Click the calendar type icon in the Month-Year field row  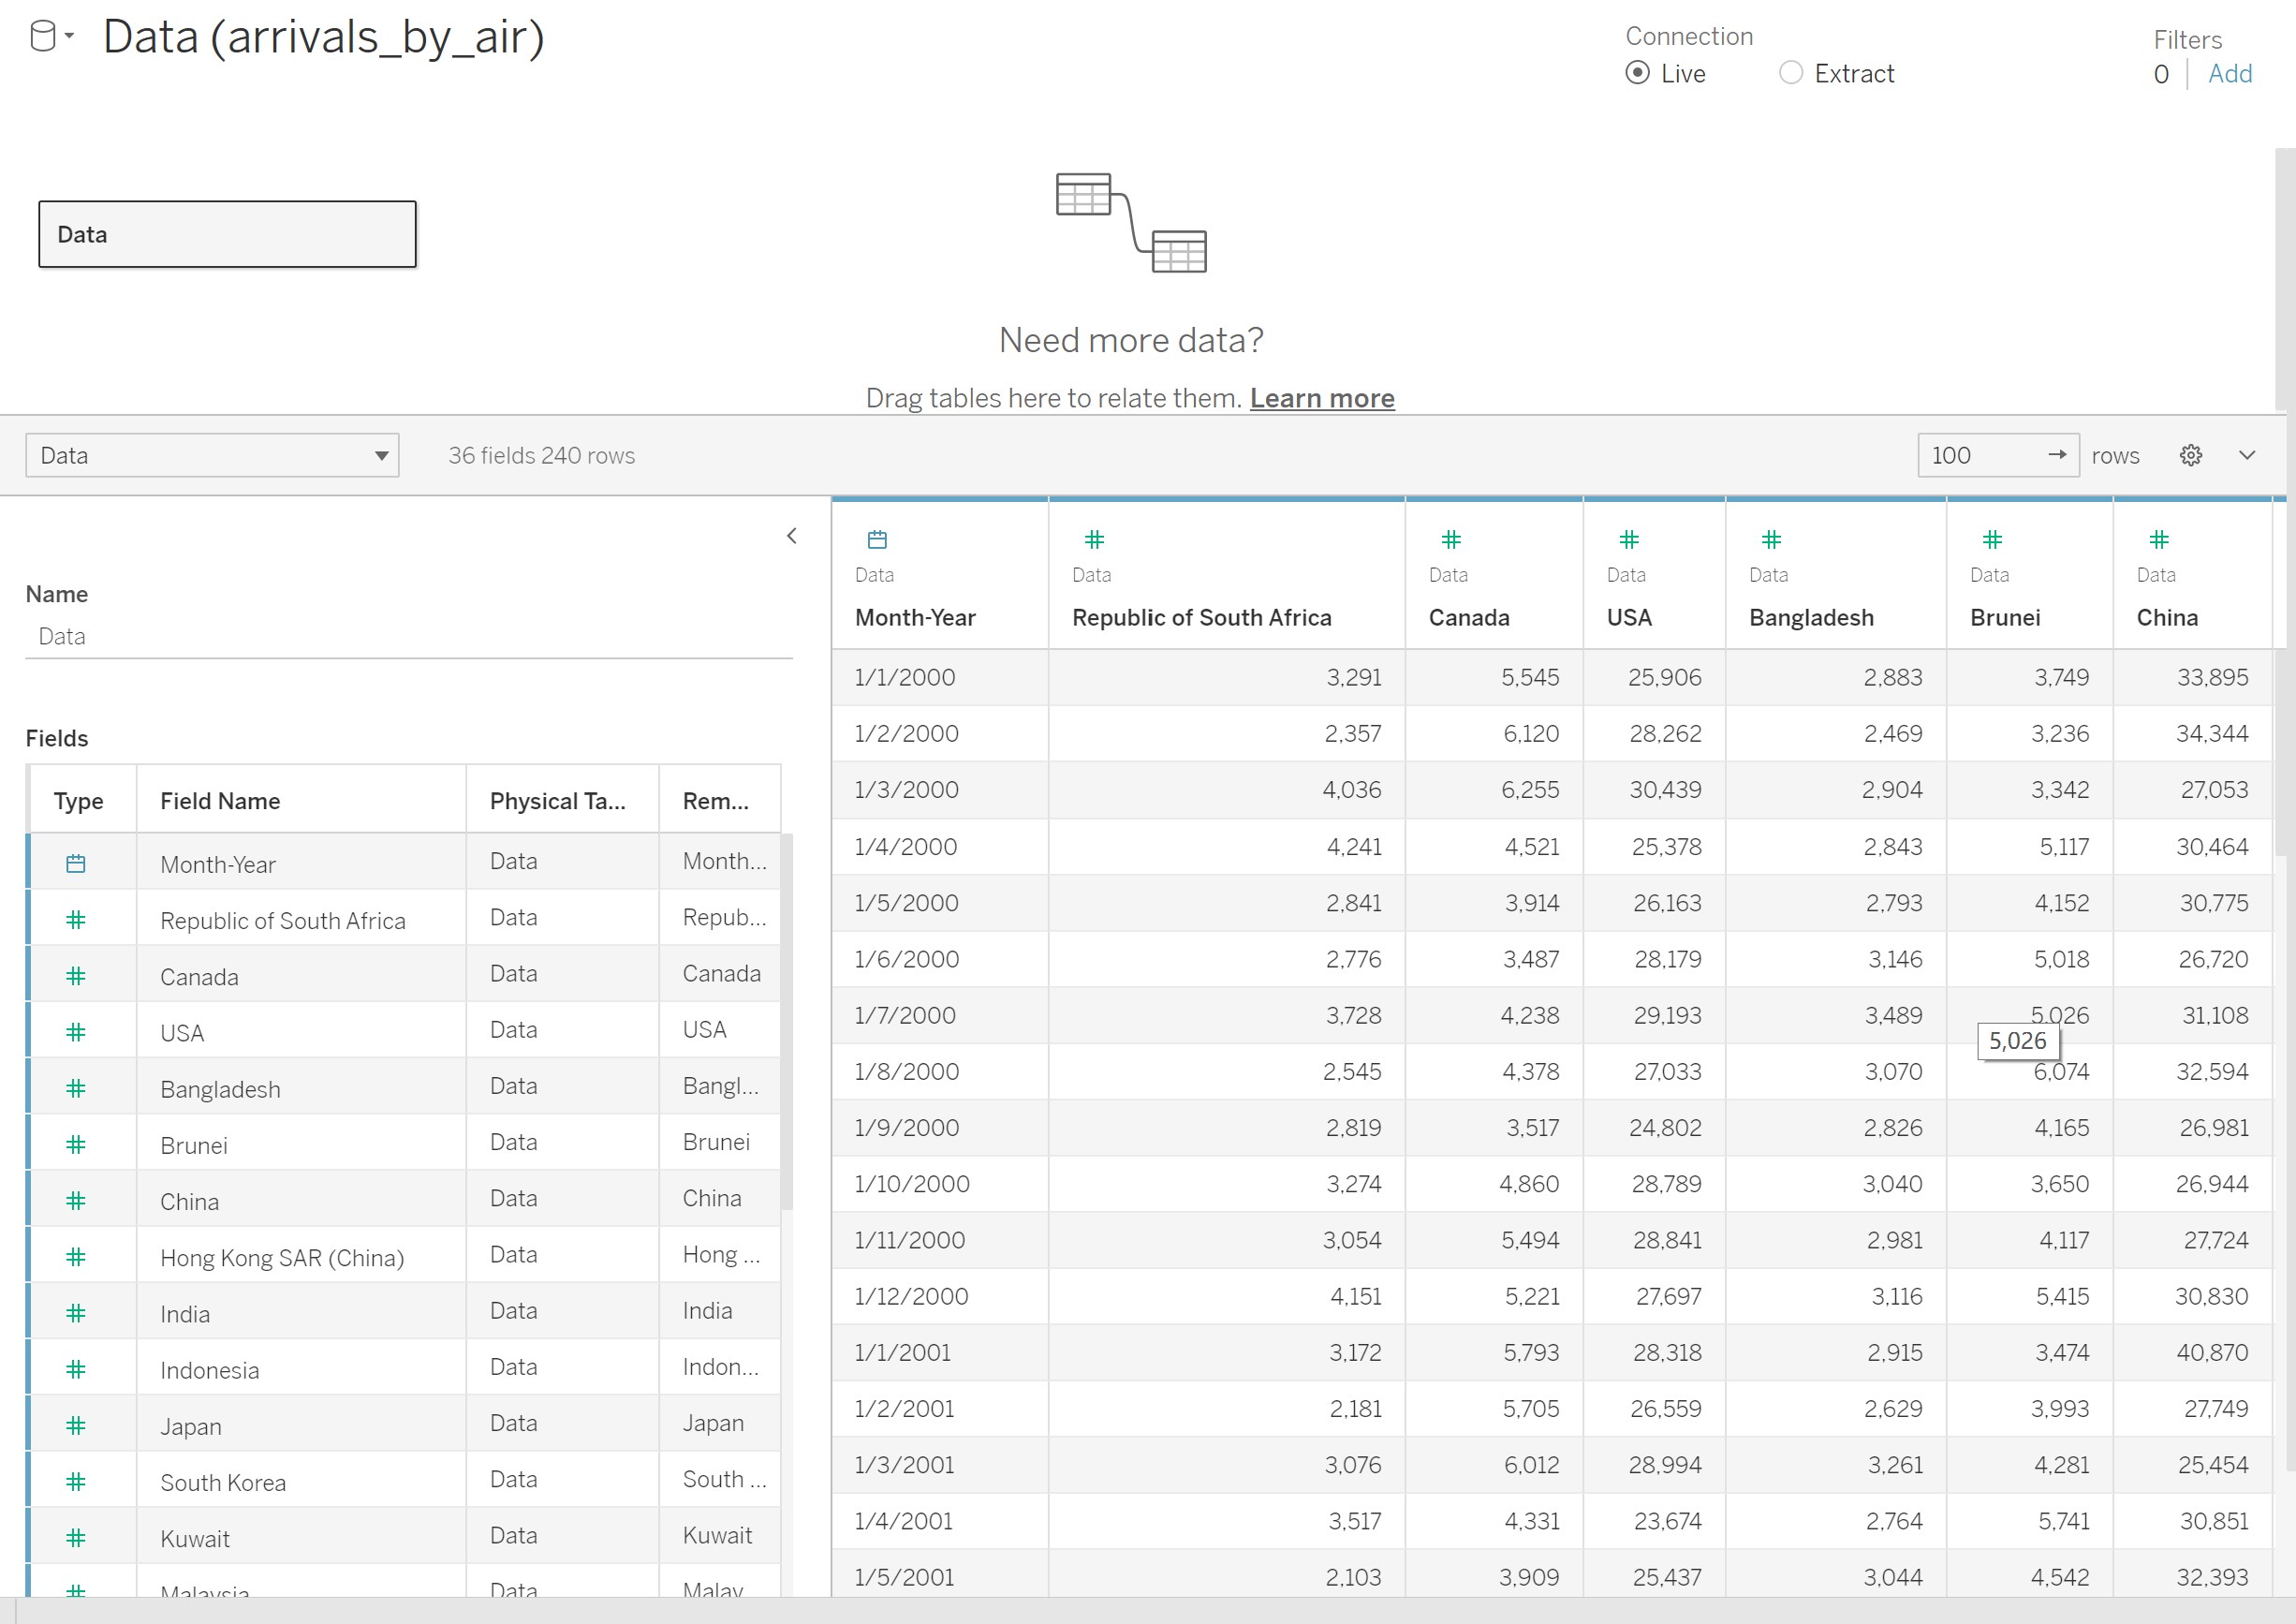[76, 864]
